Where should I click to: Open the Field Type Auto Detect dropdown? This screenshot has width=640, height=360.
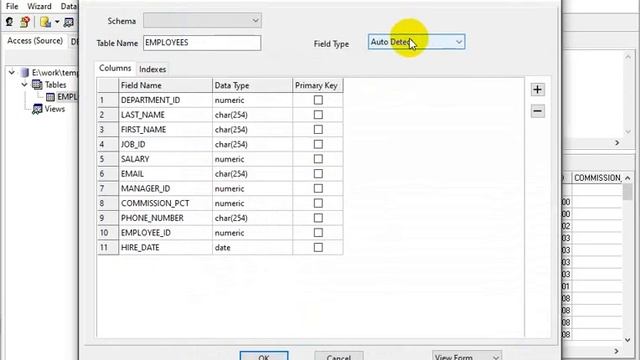pyautogui.click(x=416, y=42)
